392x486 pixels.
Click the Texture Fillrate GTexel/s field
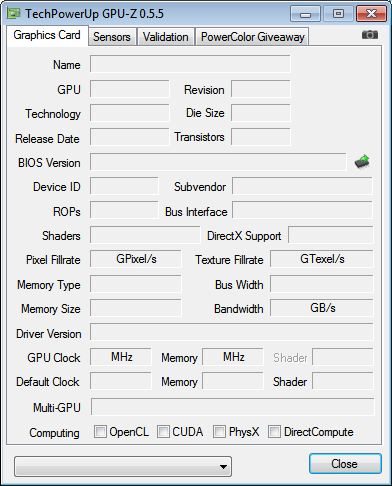322,259
